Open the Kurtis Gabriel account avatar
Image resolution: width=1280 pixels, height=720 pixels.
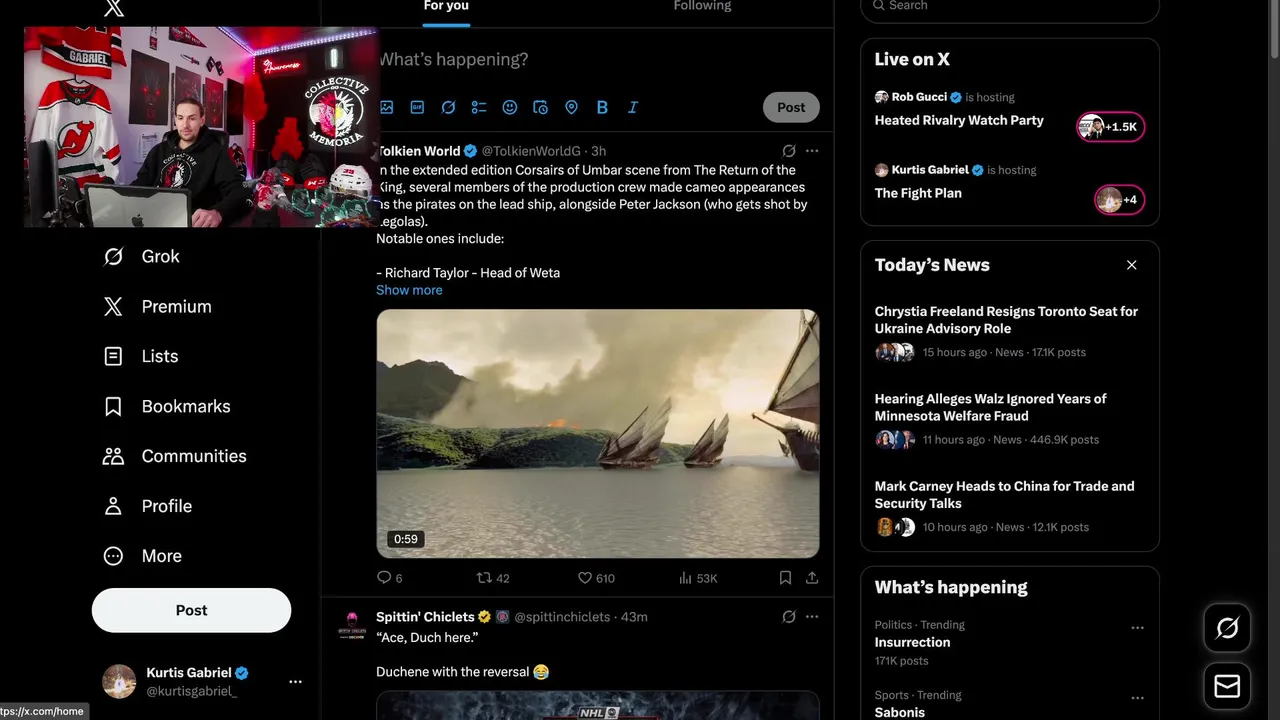[x=119, y=681]
